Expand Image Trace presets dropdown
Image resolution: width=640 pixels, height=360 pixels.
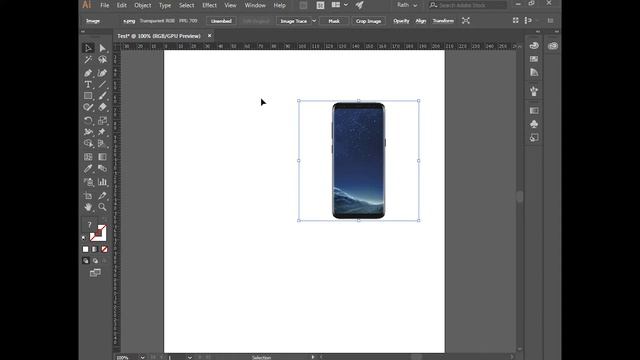[314, 21]
